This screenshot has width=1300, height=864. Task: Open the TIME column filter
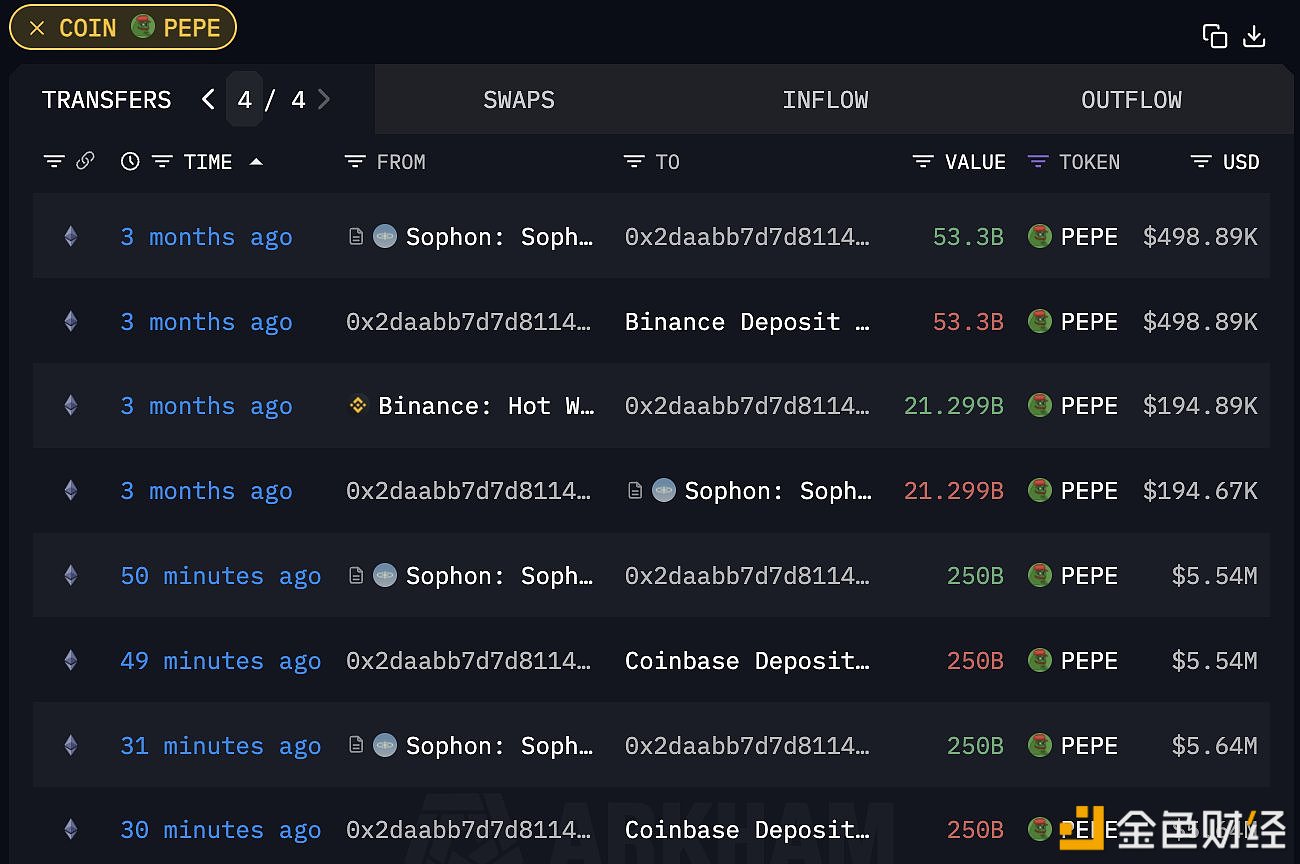(162, 161)
